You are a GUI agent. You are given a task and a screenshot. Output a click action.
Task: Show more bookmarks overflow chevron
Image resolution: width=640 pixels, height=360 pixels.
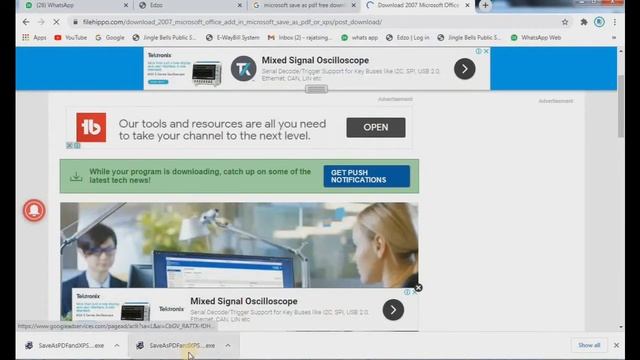click(614, 38)
